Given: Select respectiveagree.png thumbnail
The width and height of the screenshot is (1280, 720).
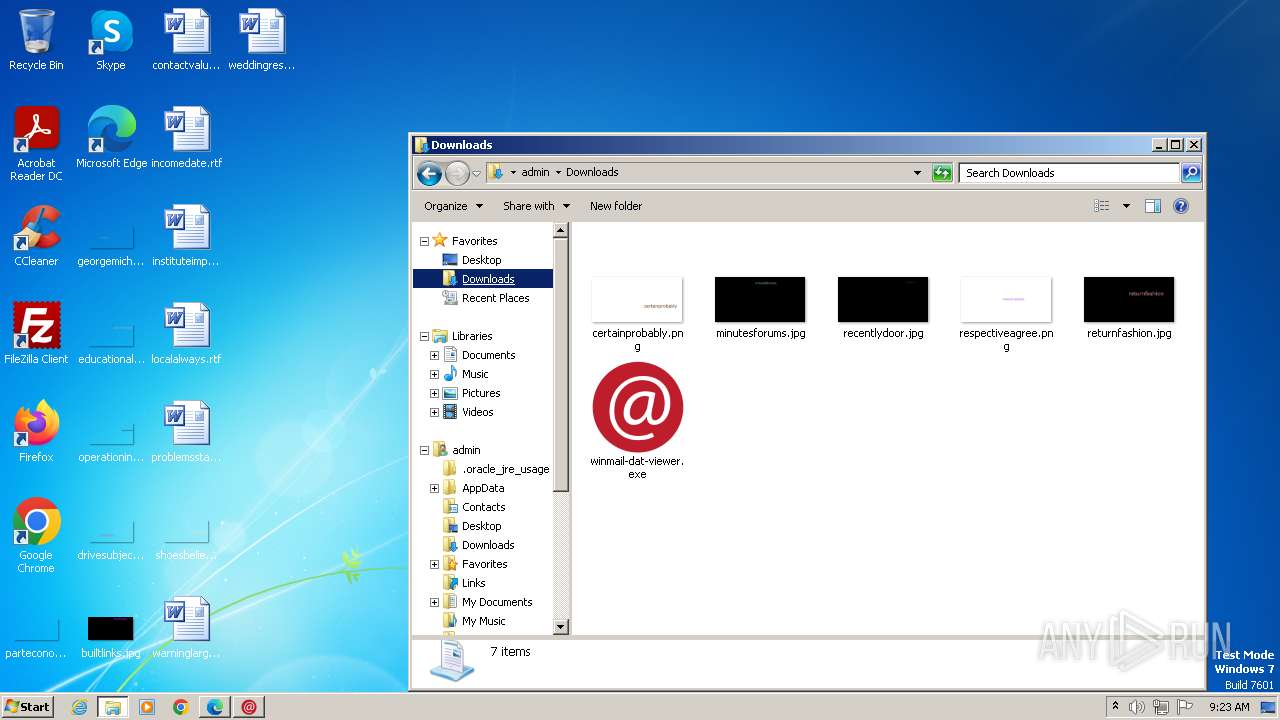Looking at the screenshot, I should pos(1006,314).
